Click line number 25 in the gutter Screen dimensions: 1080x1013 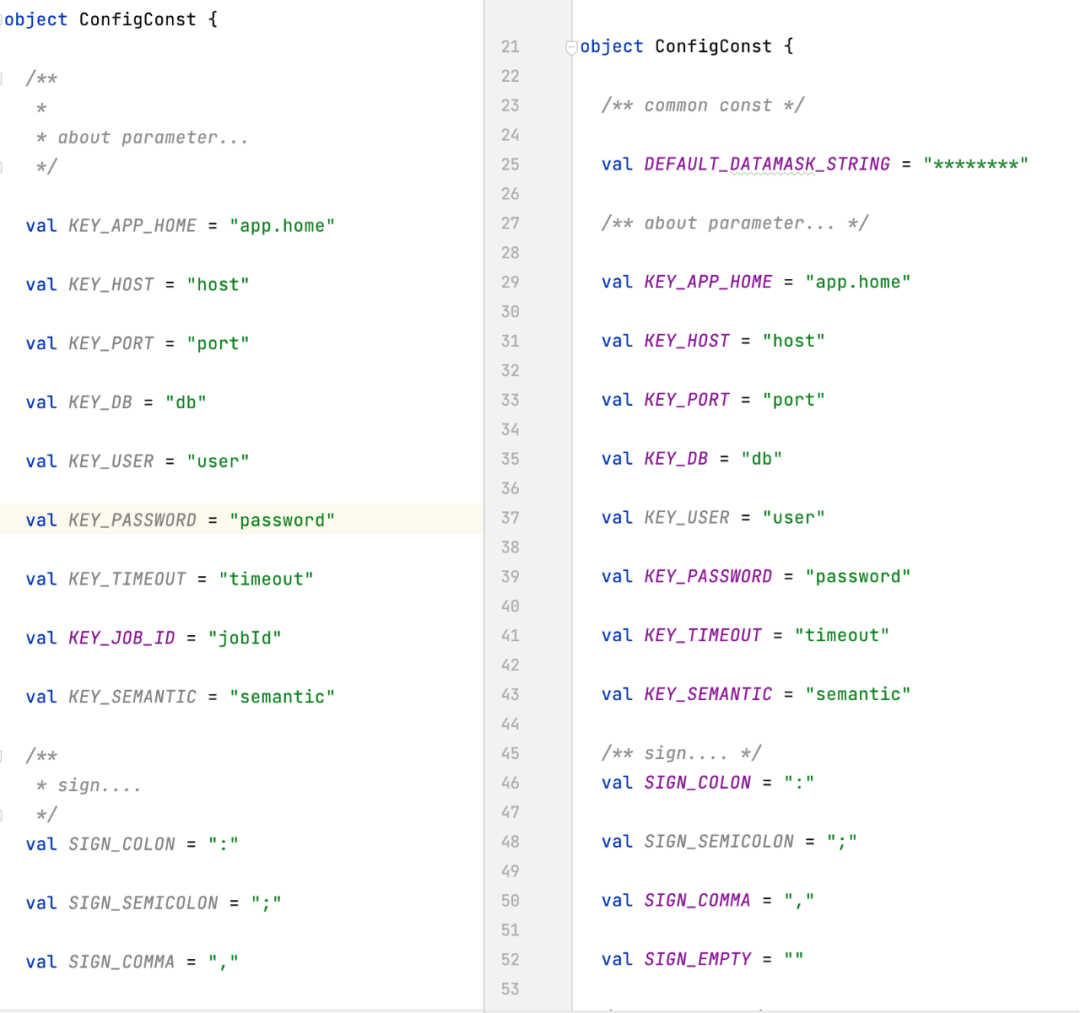tap(510, 164)
